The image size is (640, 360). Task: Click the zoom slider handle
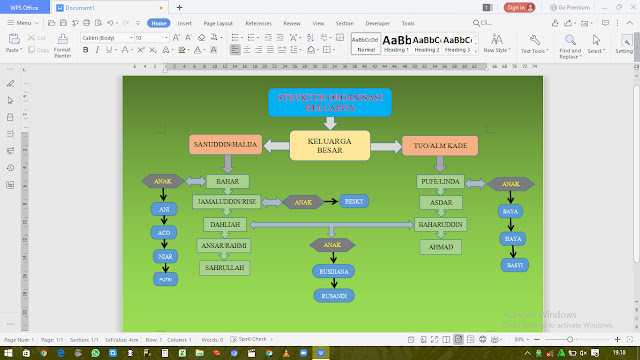click(570, 339)
